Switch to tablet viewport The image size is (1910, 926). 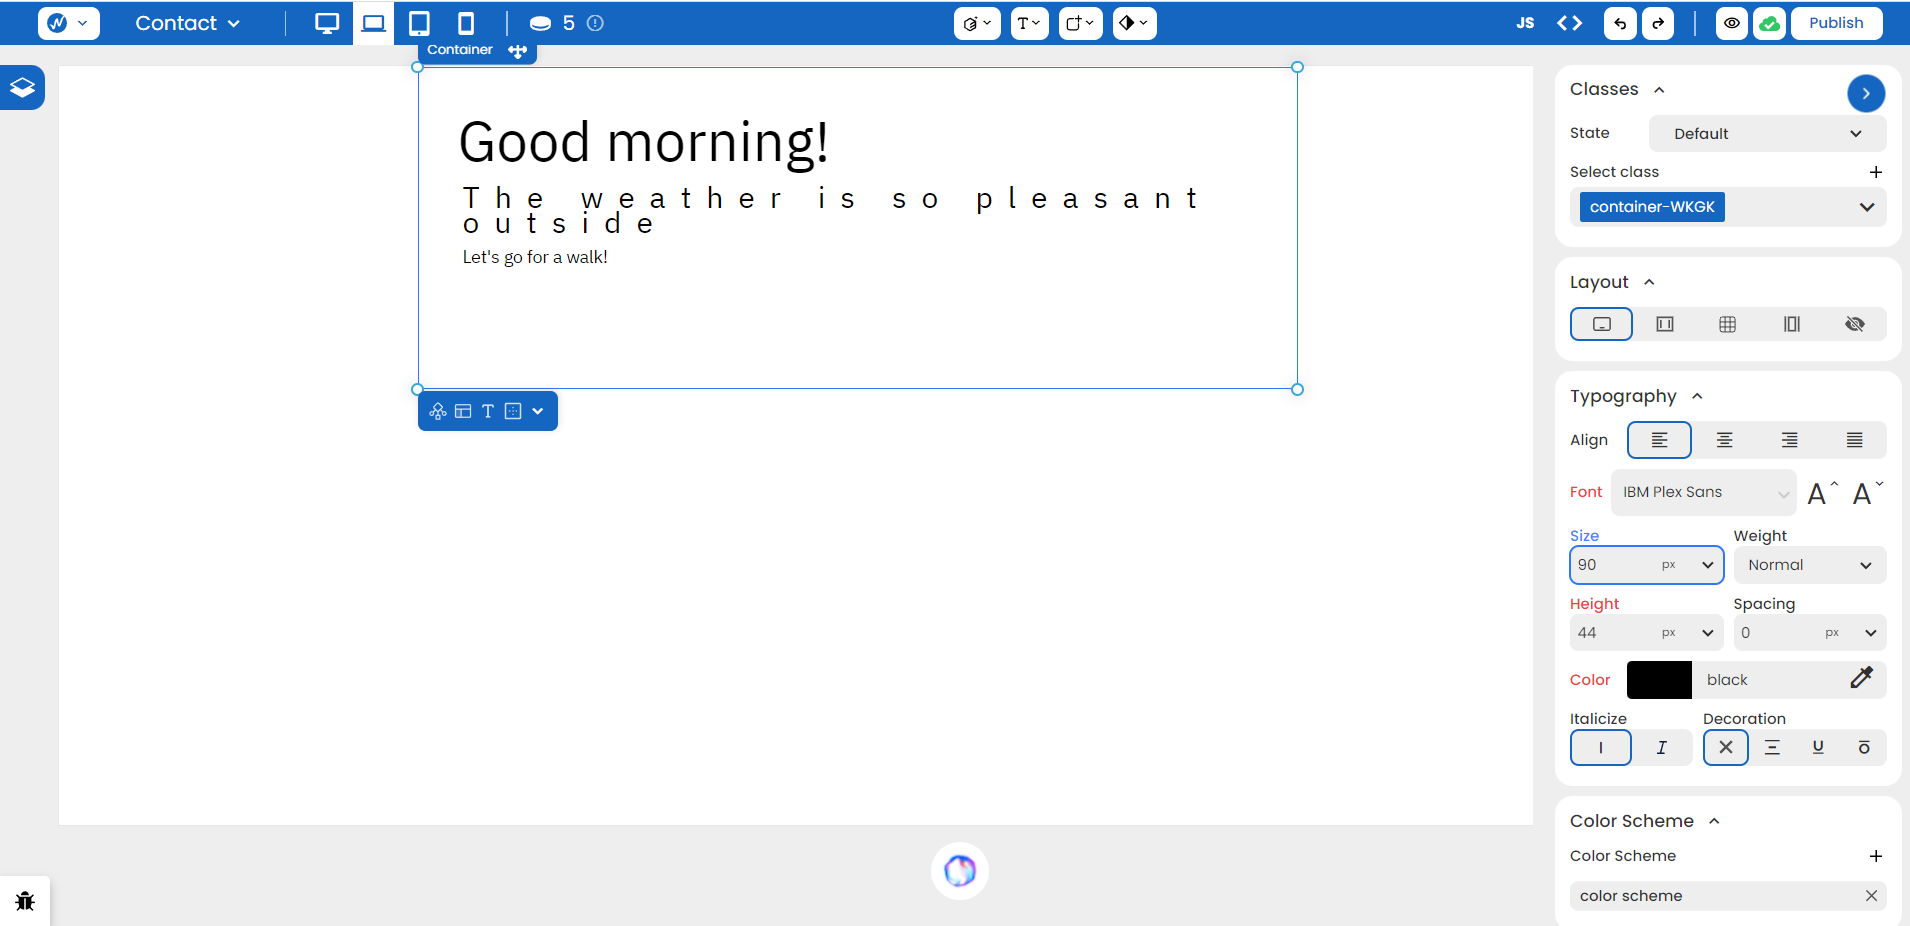click(420, 23)
